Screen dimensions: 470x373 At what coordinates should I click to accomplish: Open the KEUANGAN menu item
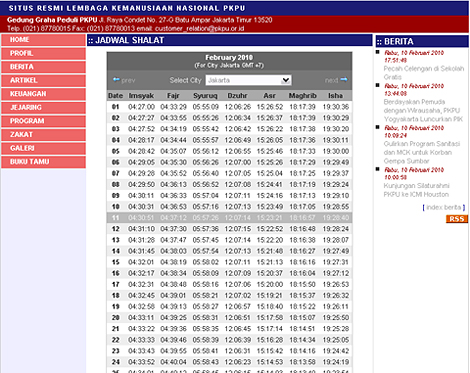click(x=43, y=94)
